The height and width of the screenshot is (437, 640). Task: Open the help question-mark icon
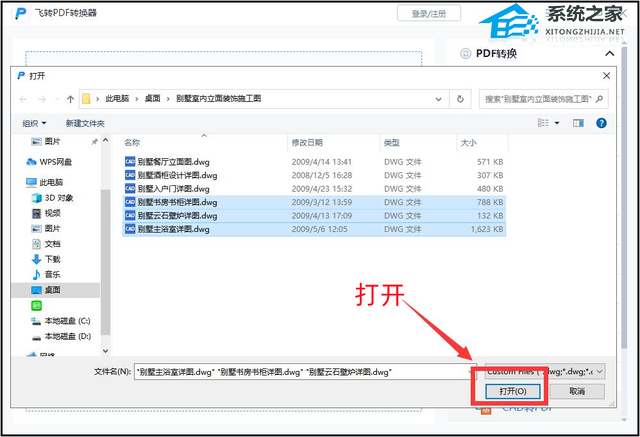point(601,123)
